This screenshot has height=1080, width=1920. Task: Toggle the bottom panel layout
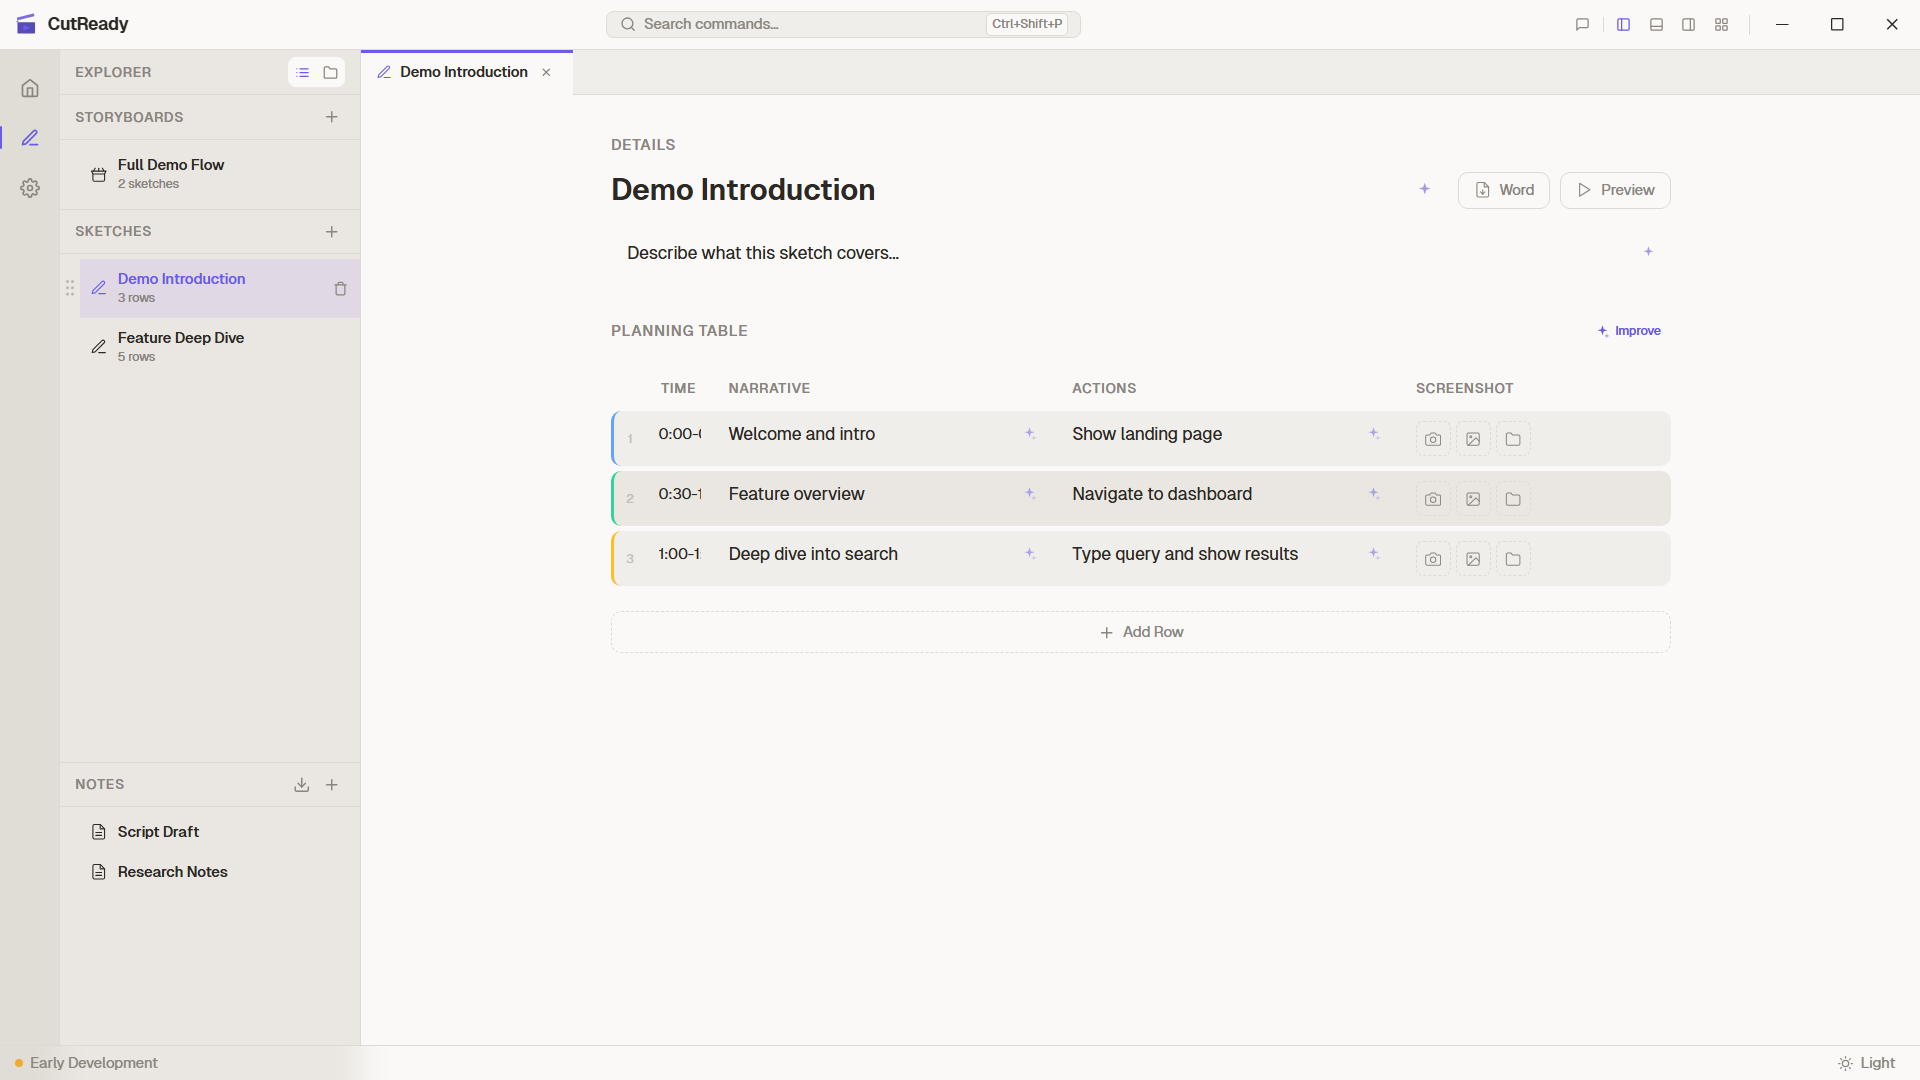point(1656,24)
